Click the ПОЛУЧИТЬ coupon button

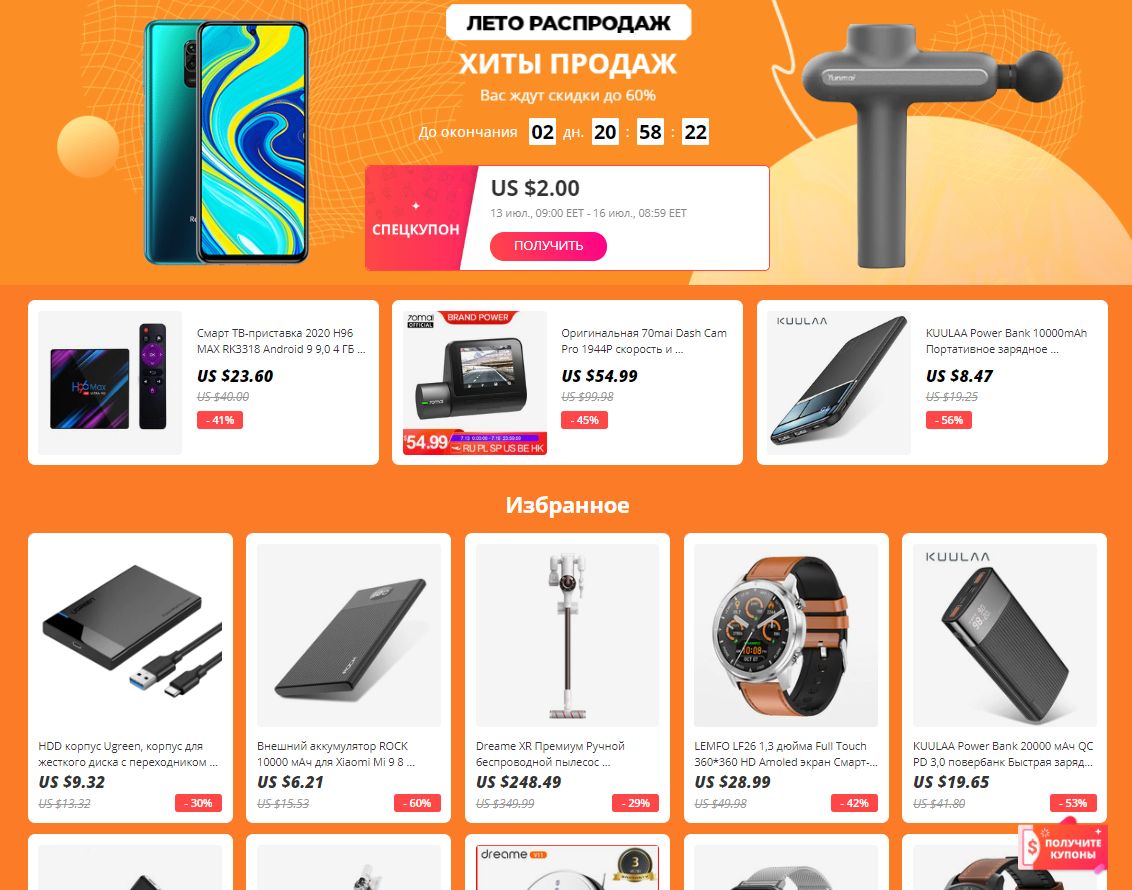click(x=548, y=246)
